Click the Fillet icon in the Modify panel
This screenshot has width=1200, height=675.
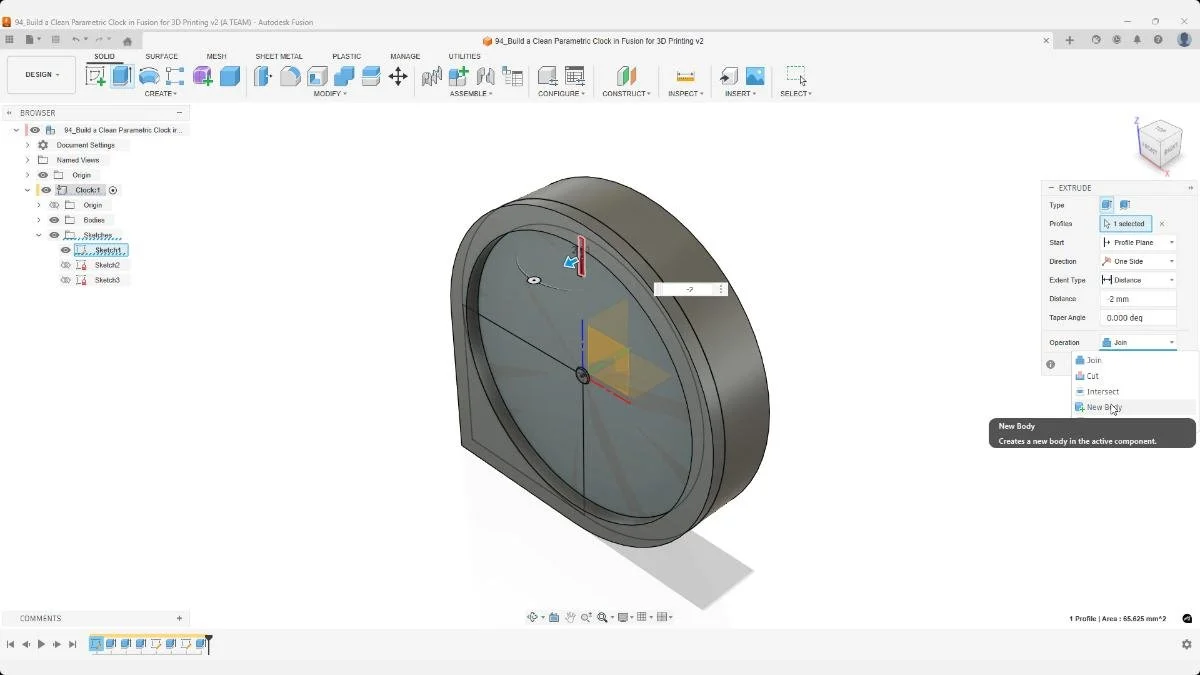[x=290, y=76]
